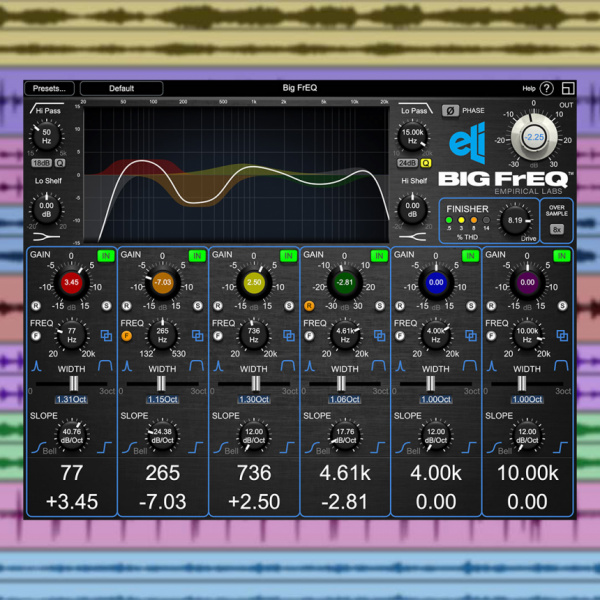Click the red gain knob showing 3.45
The width and height of the screenshot is (600, 600).
72,283
